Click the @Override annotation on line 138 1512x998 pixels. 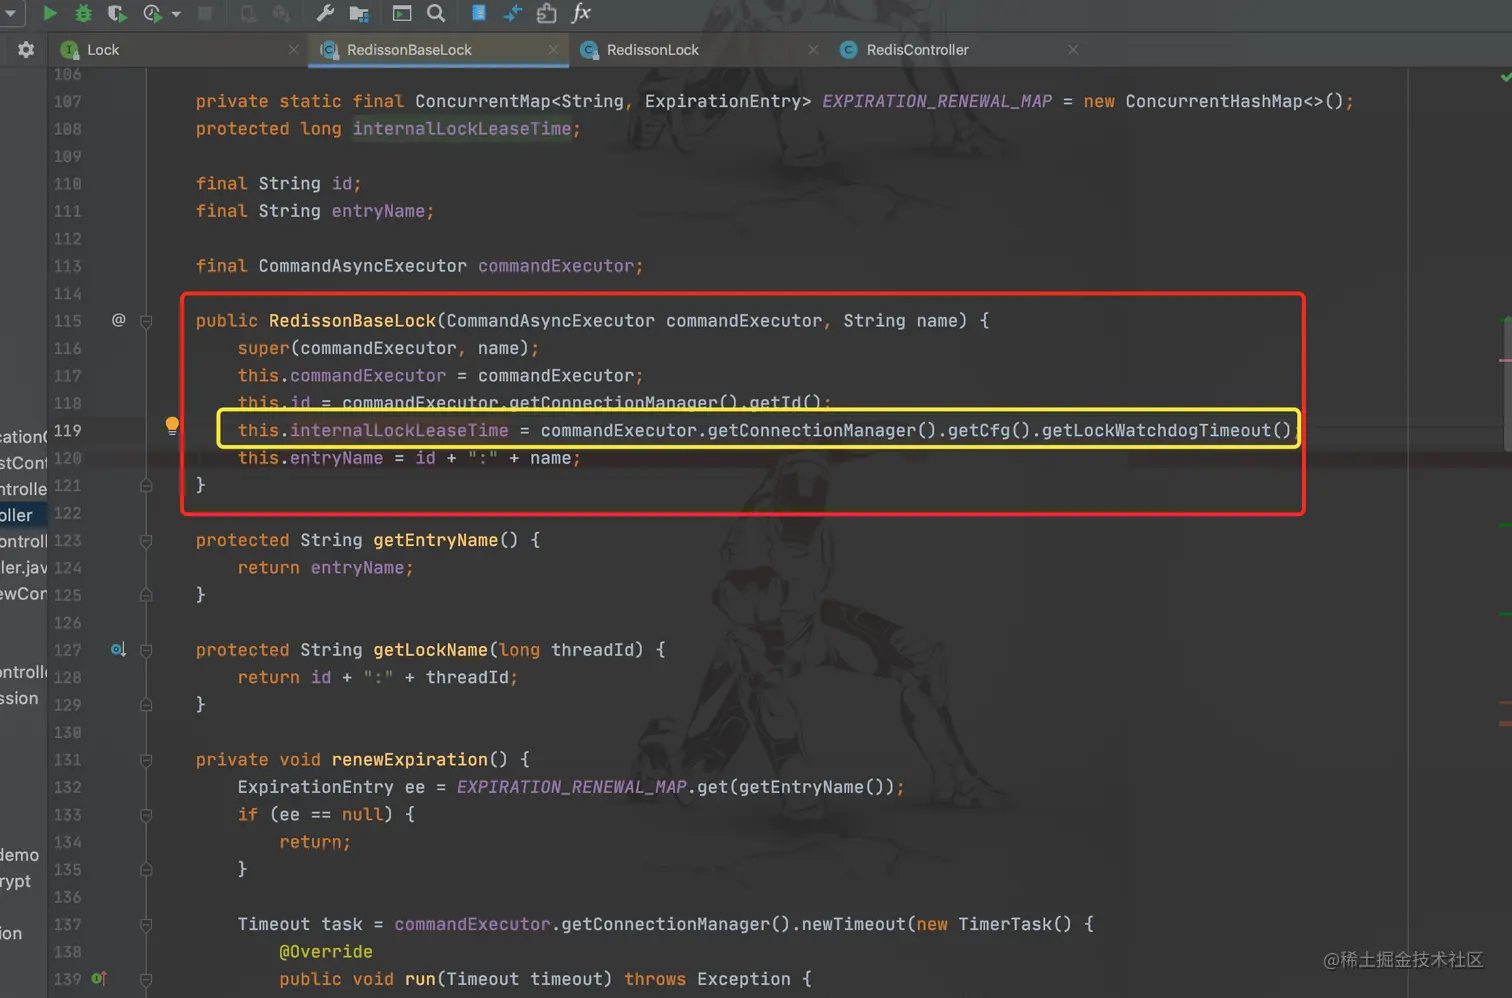[326, 952]
